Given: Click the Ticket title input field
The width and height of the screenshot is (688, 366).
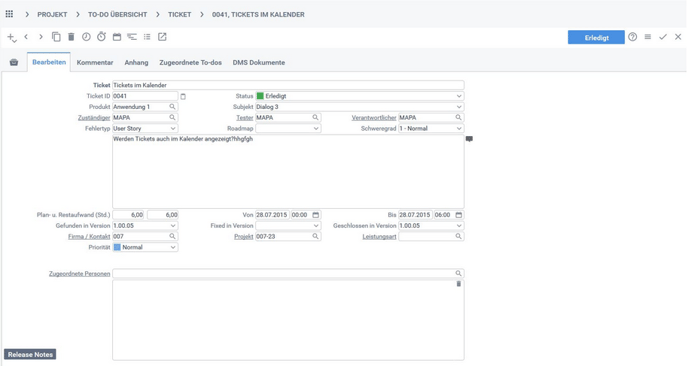Looking at the screenshot, I should 288,85.
